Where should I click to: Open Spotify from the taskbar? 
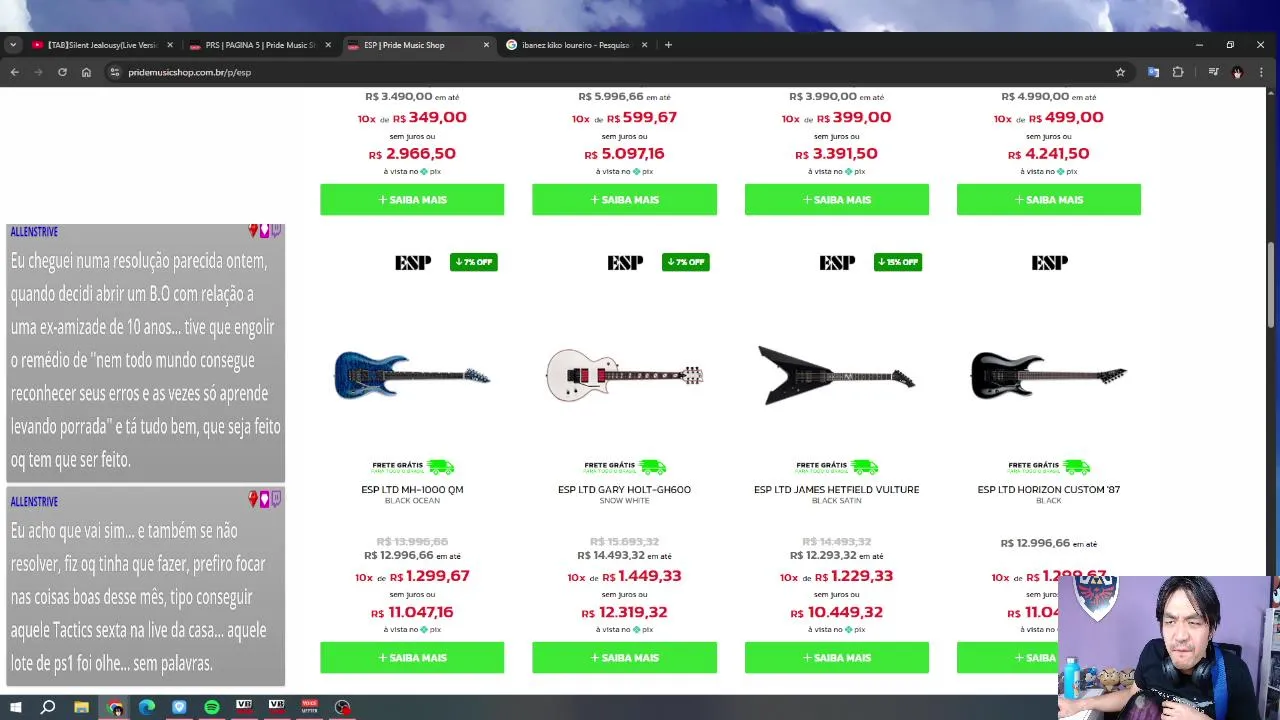point(212,707)
